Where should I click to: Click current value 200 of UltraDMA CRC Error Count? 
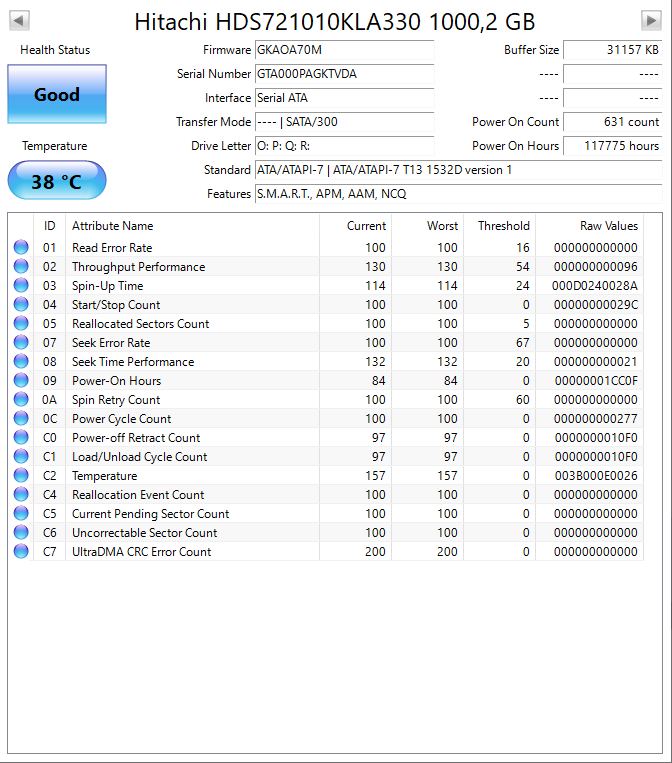coord(375,551)
